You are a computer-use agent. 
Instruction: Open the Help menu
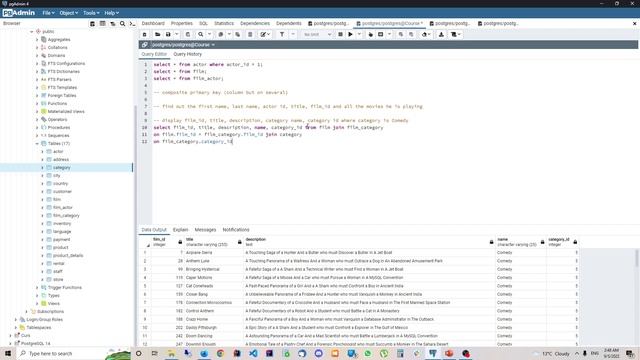[x=111, y=13]
